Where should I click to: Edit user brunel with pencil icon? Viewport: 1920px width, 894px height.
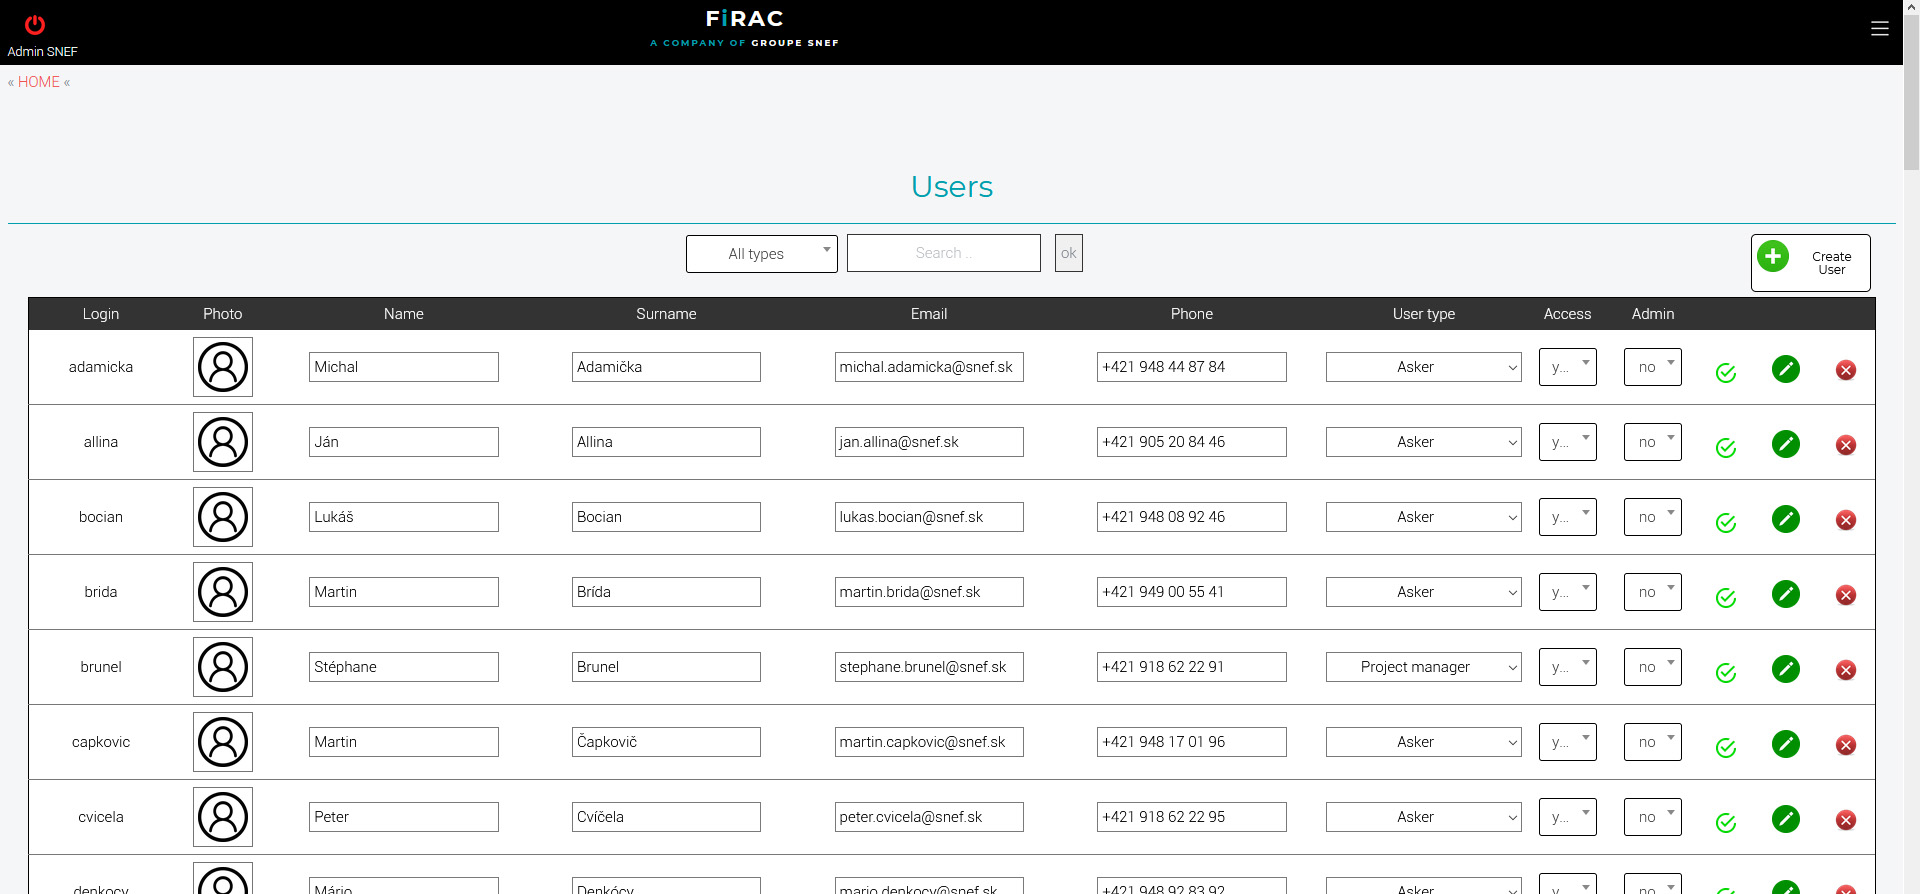(x=1785, y=669)
